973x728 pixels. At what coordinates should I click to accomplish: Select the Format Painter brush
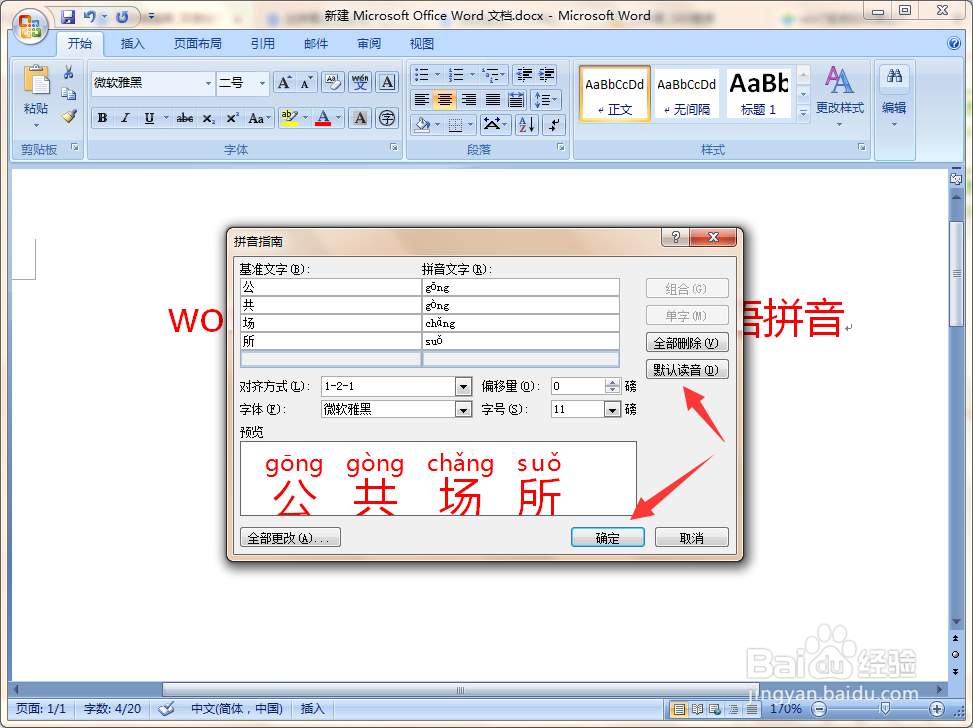point(69,116)
